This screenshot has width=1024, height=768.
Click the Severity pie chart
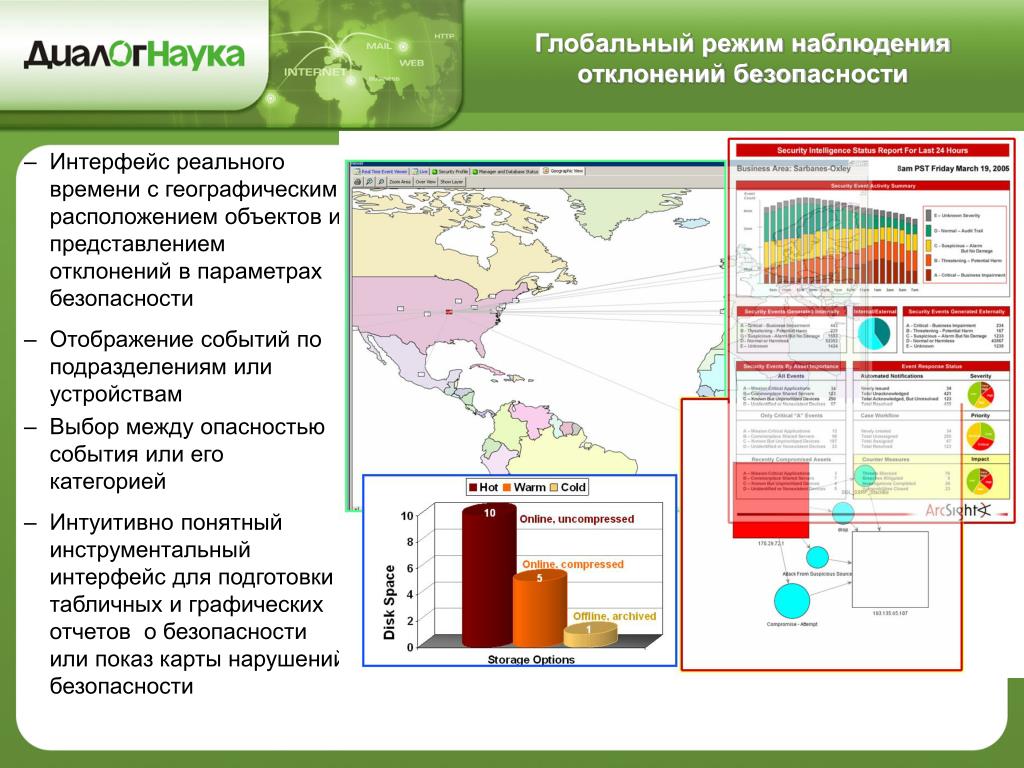coord(980,394)
